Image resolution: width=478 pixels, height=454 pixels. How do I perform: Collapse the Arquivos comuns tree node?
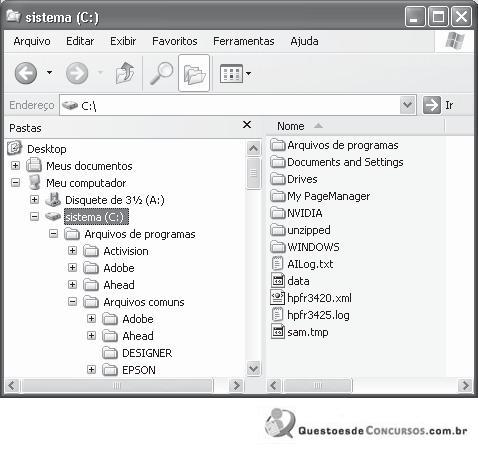72,302
